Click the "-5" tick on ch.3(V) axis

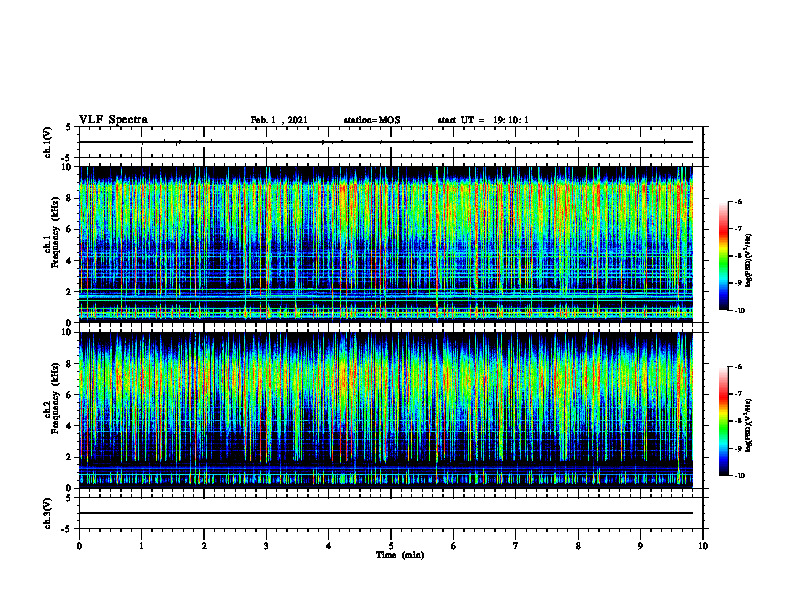point(67,529)
